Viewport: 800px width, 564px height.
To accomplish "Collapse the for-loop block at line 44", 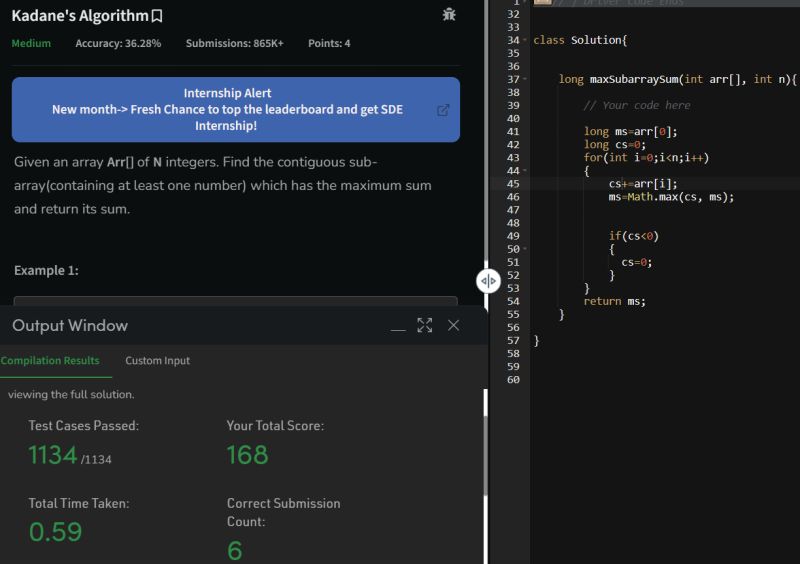I will tap(525, 170).
